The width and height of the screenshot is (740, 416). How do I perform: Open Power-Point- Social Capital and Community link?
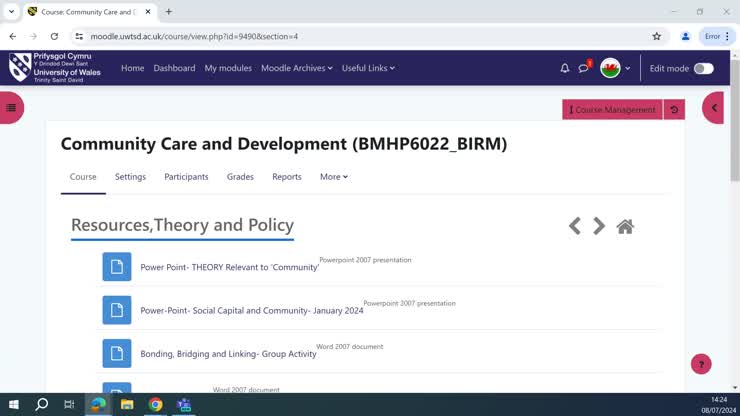[251, 311]
